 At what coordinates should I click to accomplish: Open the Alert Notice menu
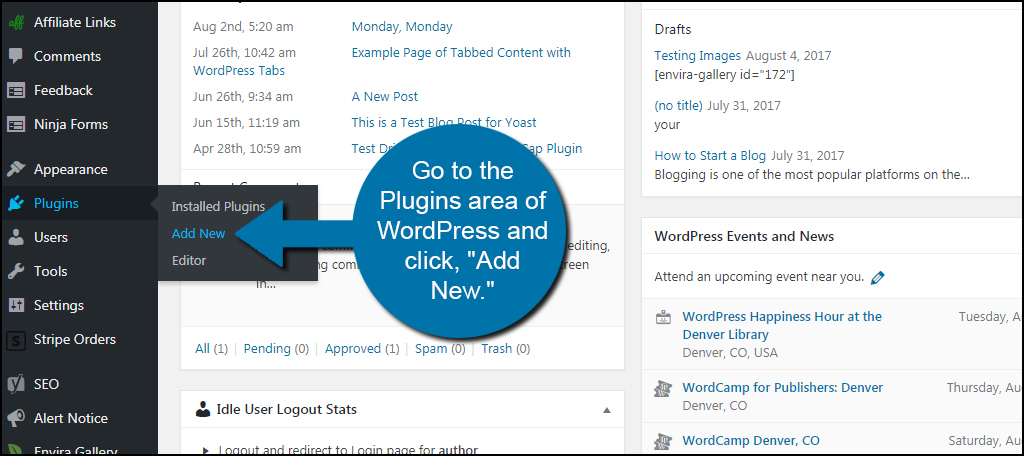tap(71, 418)
